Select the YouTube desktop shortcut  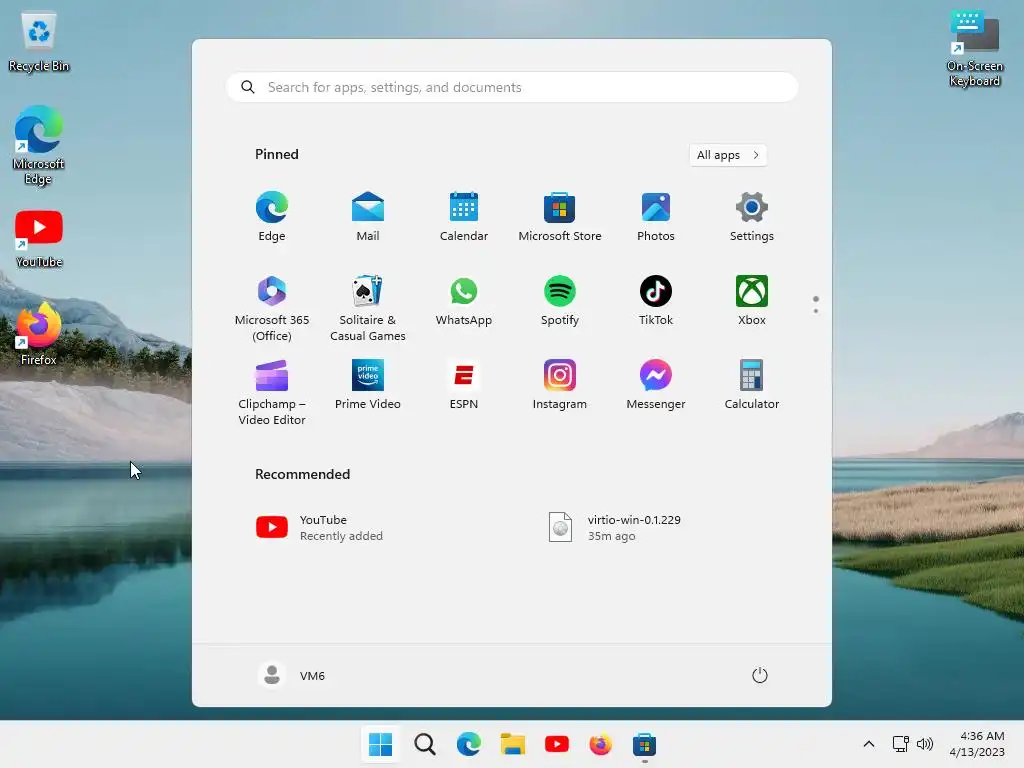click(39, 239)
